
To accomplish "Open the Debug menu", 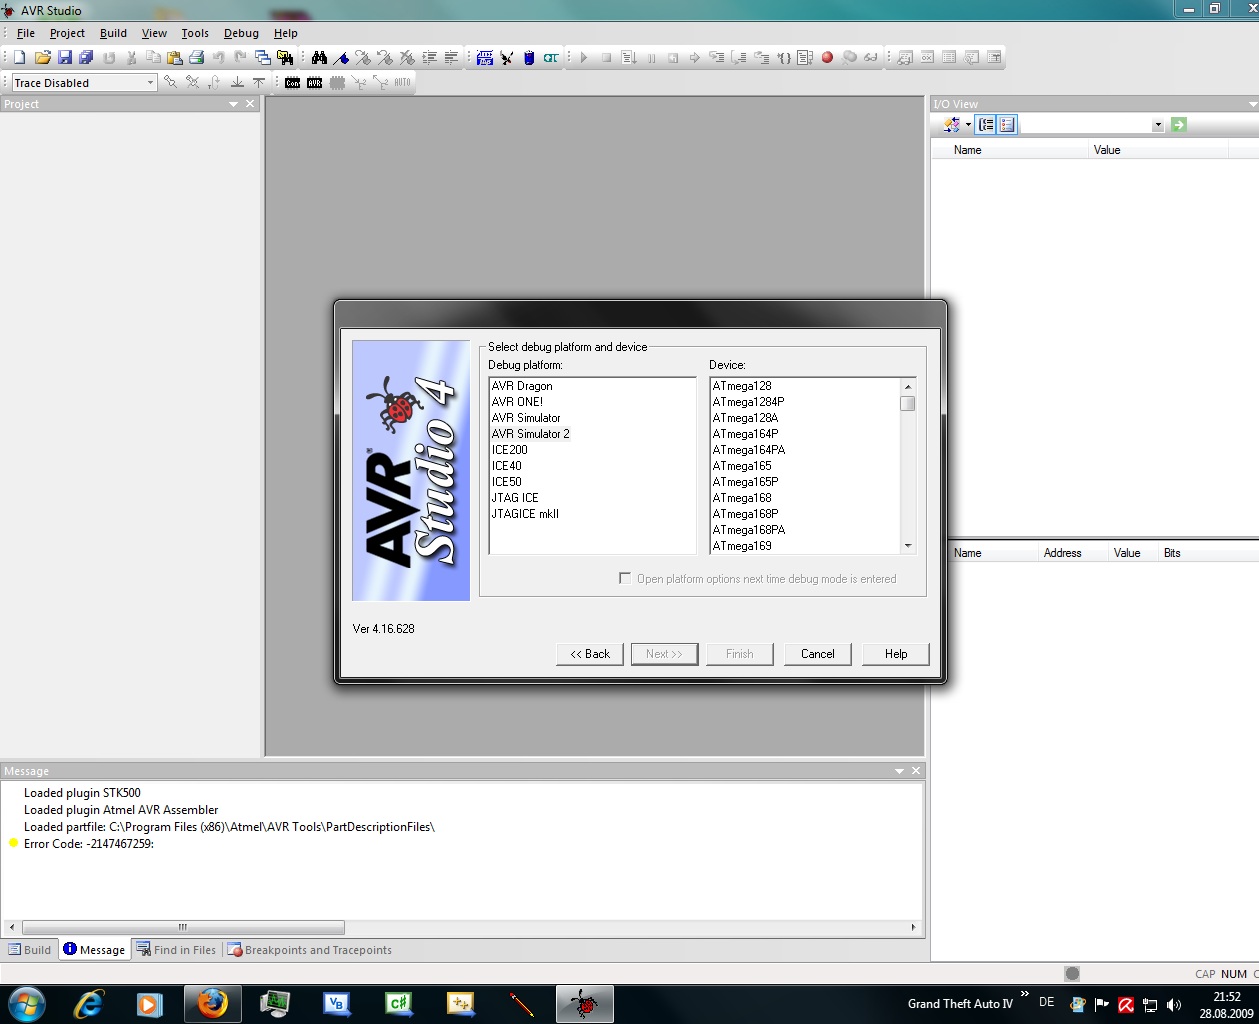I will click(241, 33).
